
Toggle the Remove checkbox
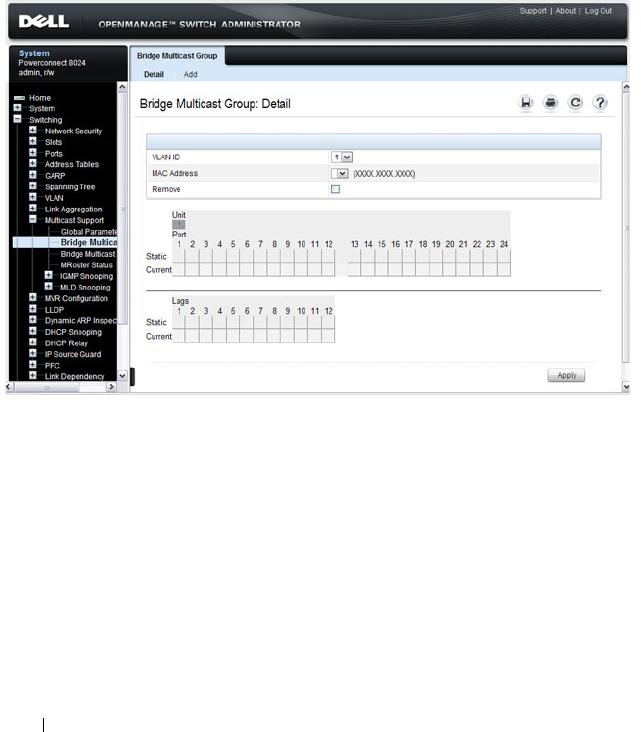coord(335,189)
